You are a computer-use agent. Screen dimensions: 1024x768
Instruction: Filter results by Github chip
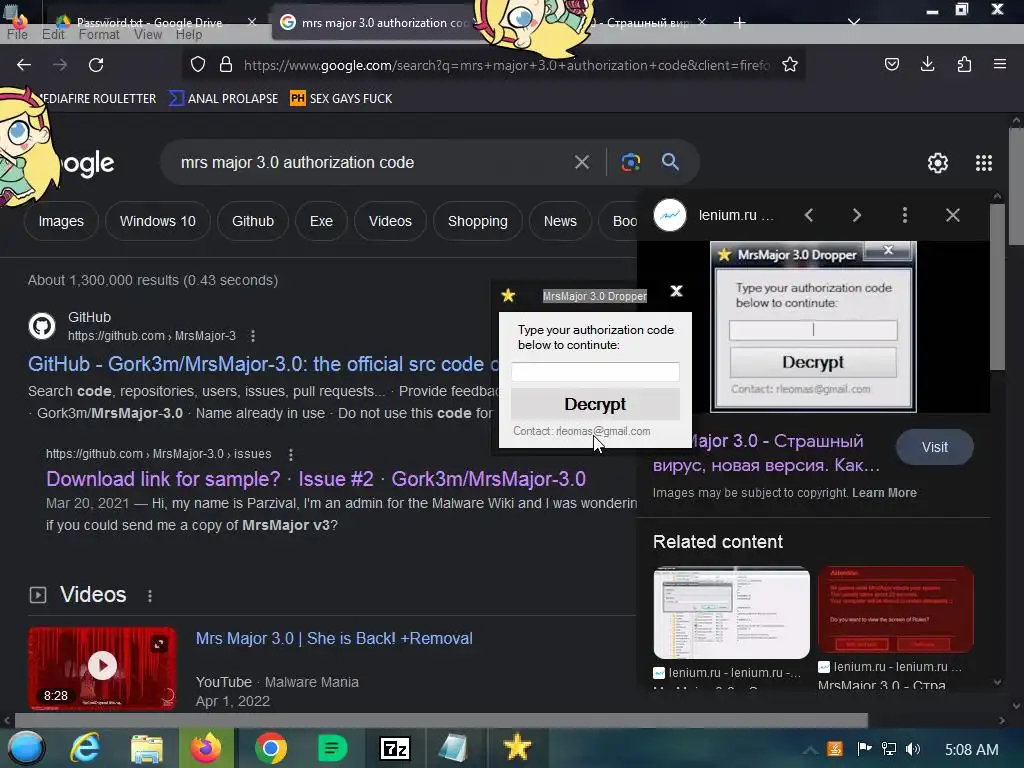(253, 221)
